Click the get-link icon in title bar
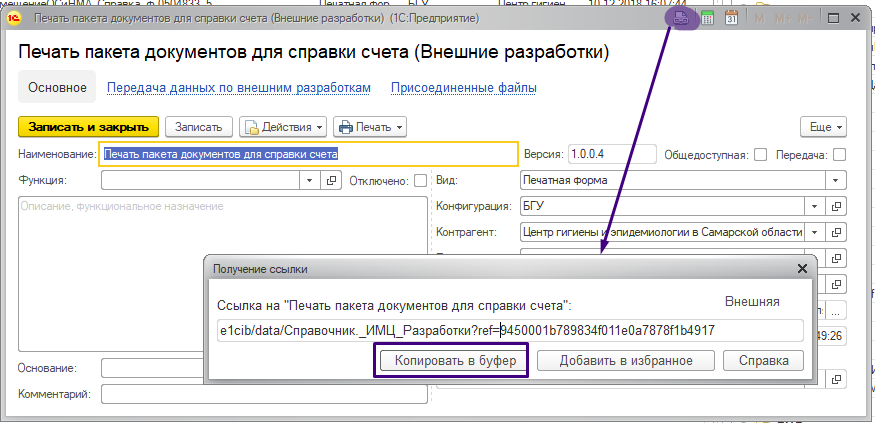Image resolution: width=875 pixels, height=423 pixels. click(x=683, y=17)
